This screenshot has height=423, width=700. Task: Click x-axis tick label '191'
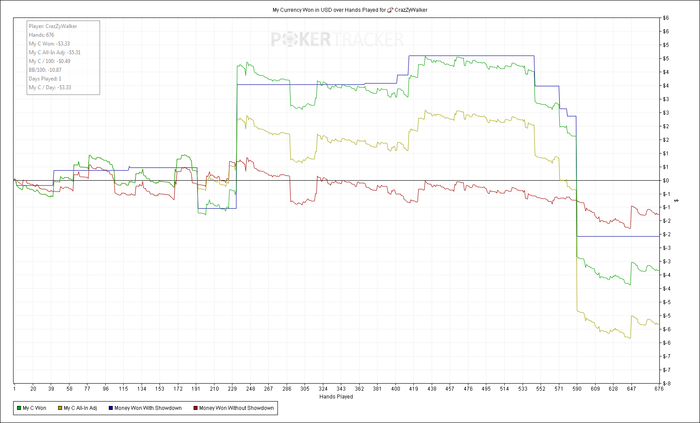point(196,389)
